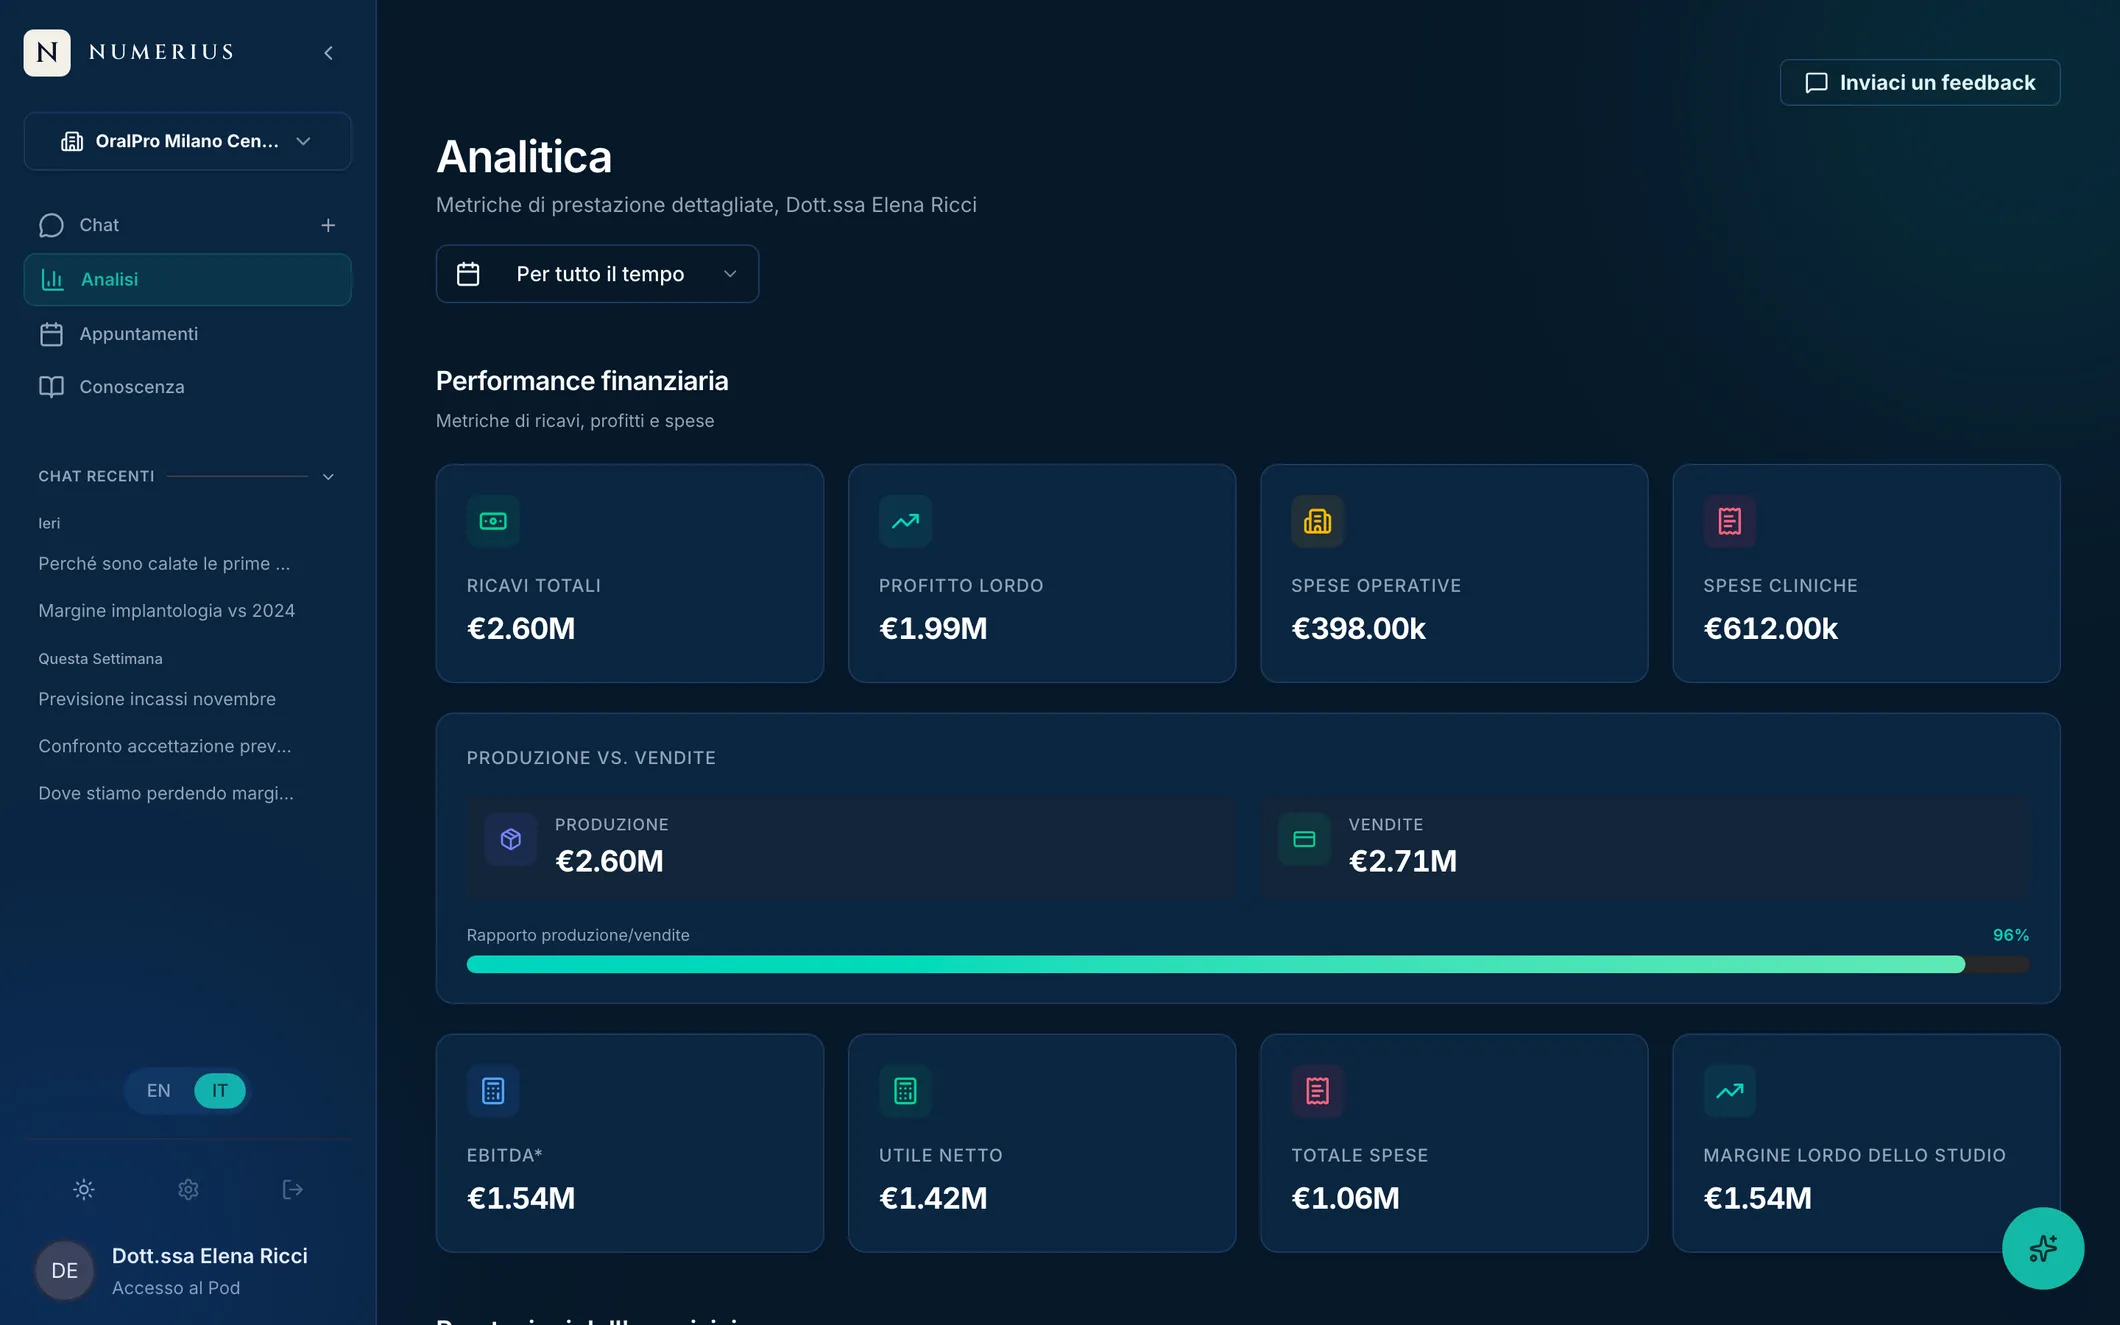Click the Vendite card icon
Screen dimensions: 2120x1325
coord(1304,839)
